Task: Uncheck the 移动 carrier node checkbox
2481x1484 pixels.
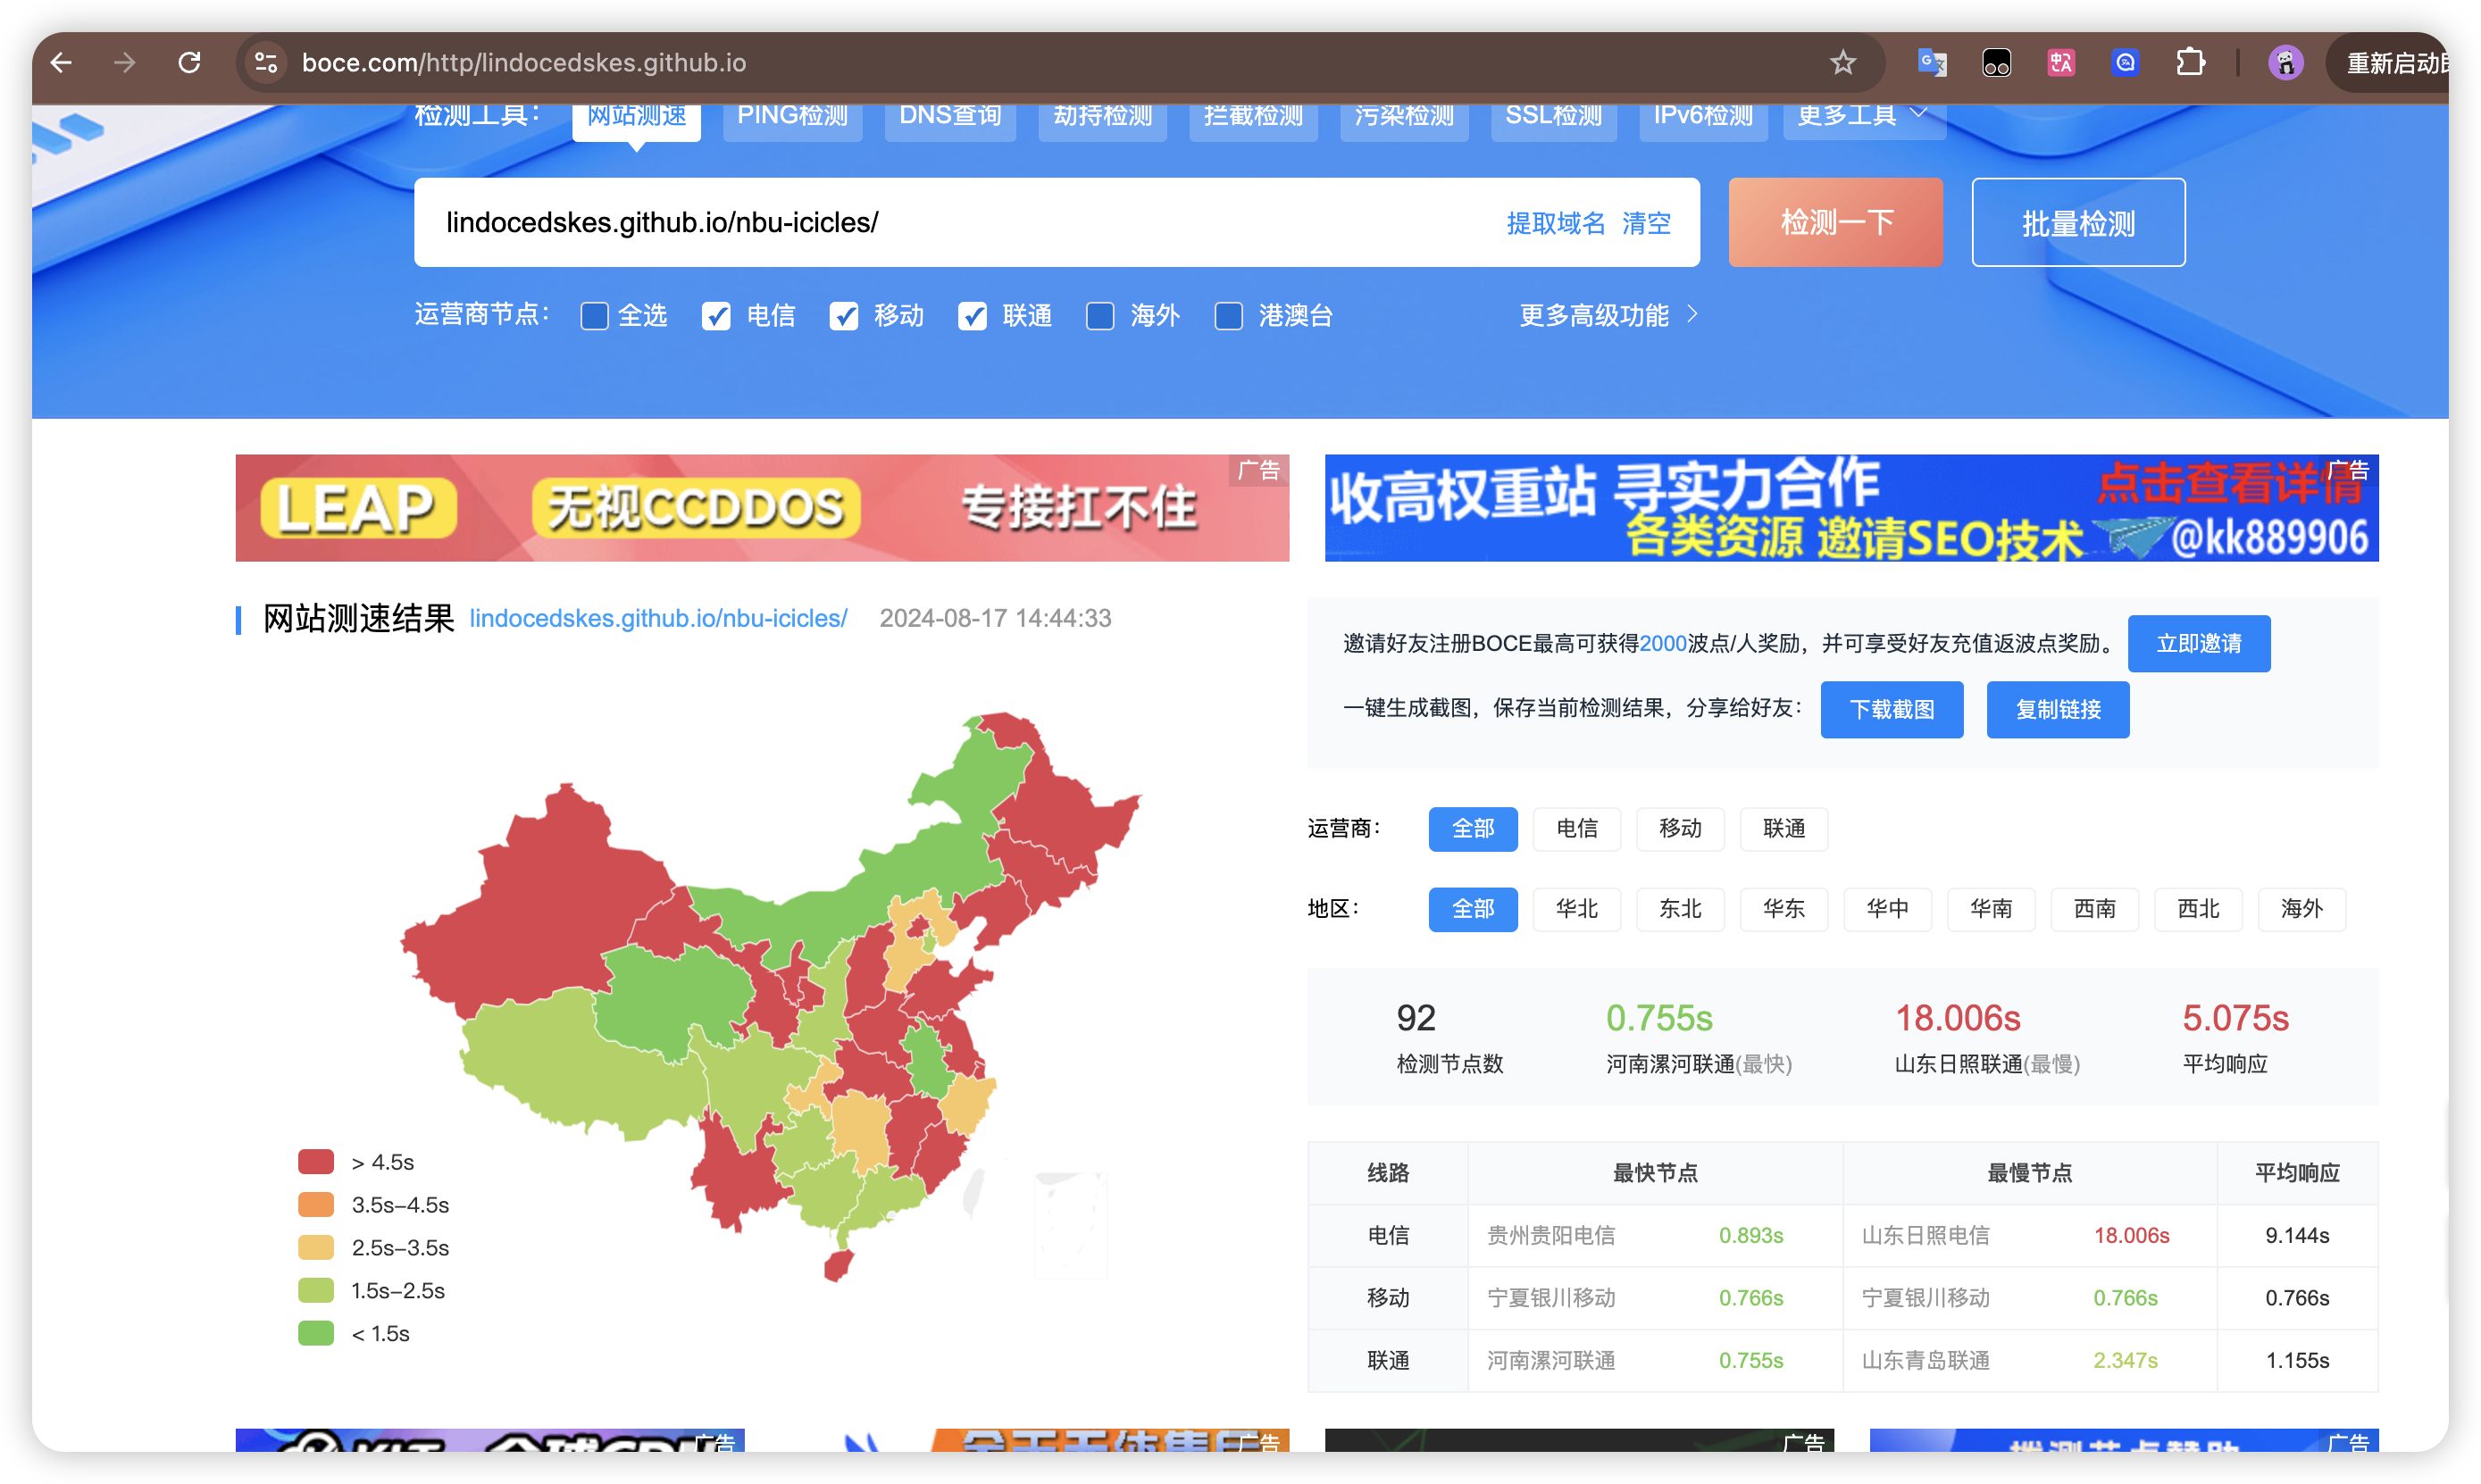Action: [844, 316]
